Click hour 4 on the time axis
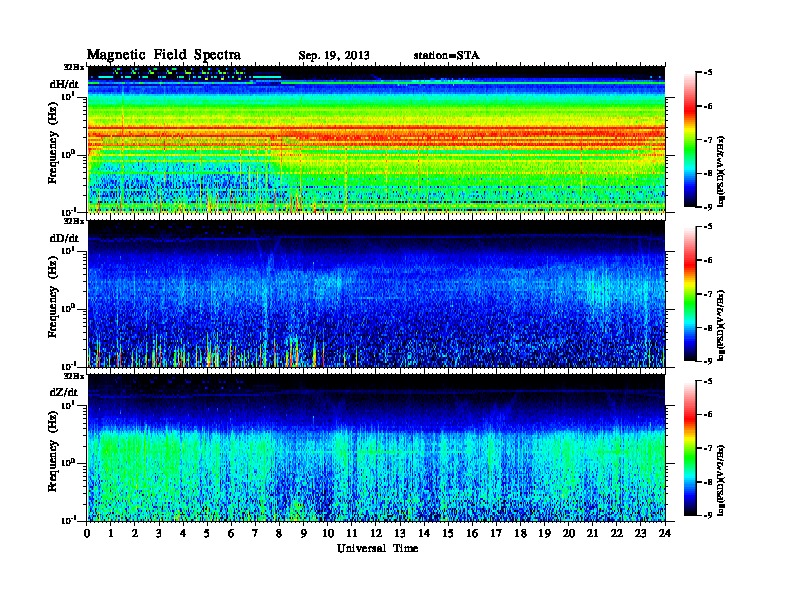792x612 pixels. click(183, 534)
